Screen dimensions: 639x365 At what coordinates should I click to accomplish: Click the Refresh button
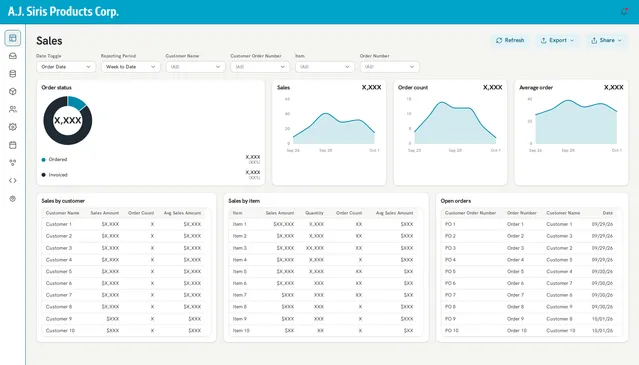click(x=510, y=40)
